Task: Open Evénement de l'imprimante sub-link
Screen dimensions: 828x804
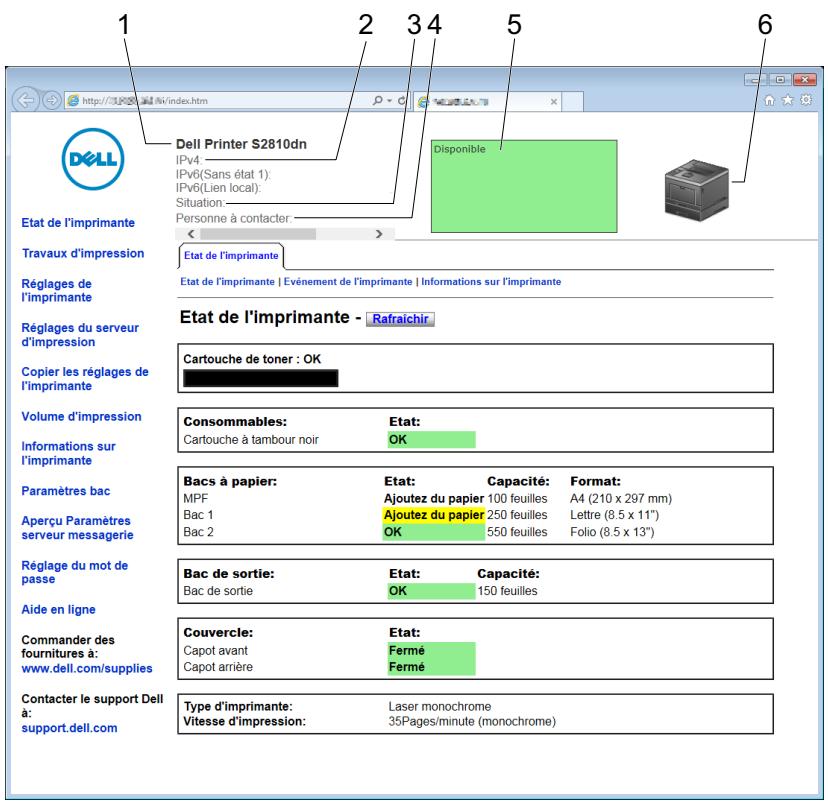Action: [x=348, y=282]
